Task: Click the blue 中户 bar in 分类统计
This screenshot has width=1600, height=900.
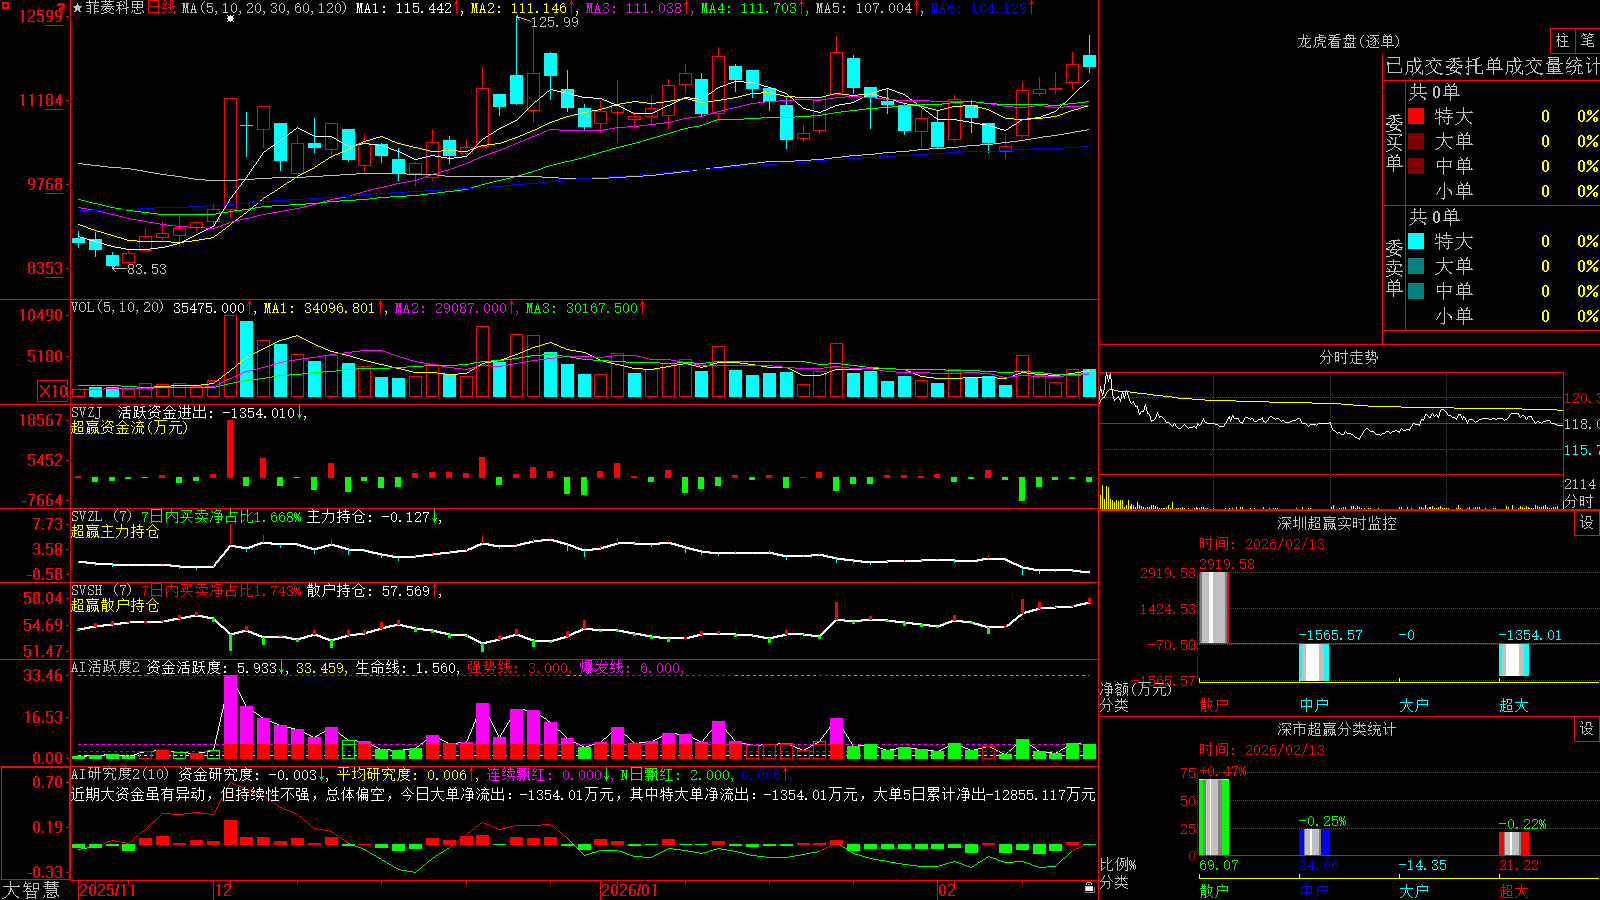Action: click(x=1314, y=842)
